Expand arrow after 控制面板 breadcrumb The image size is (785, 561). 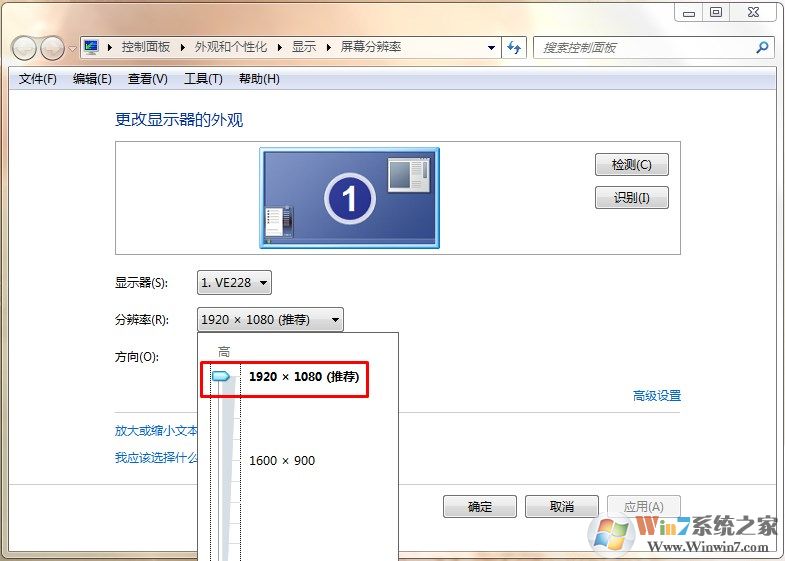click(182, 48)
